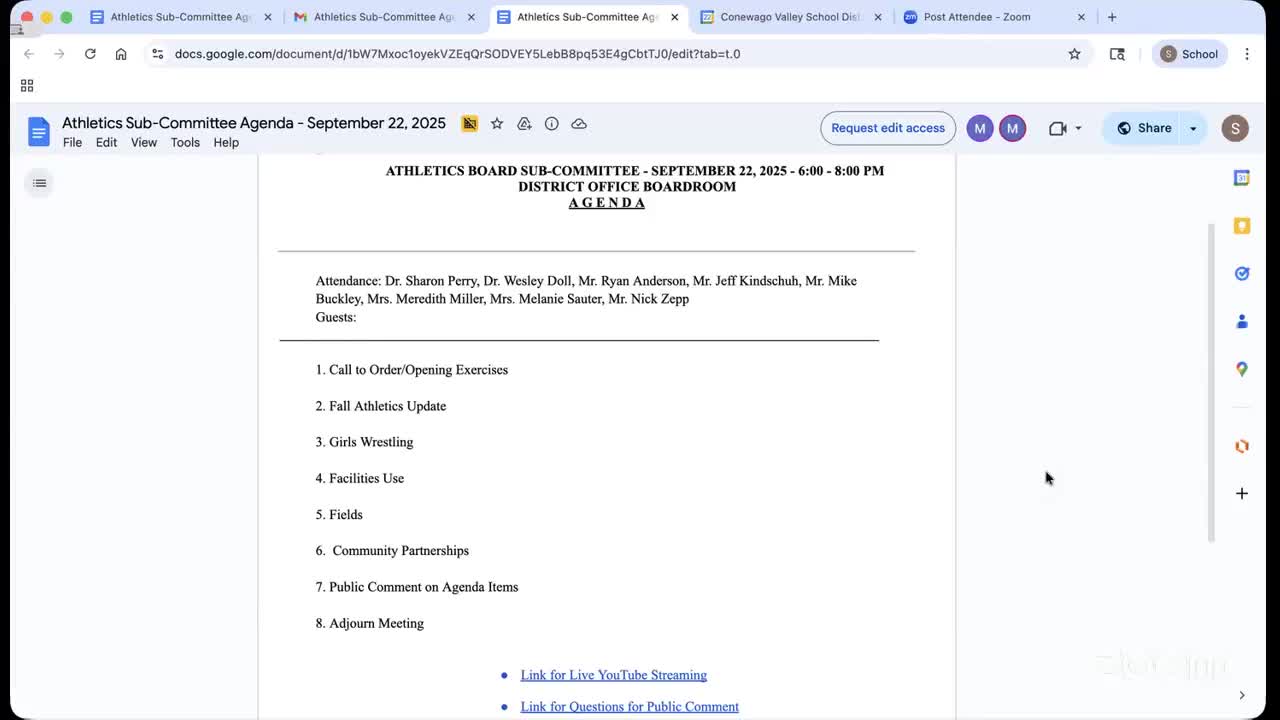Open the Tools menu

click(185, 143)
